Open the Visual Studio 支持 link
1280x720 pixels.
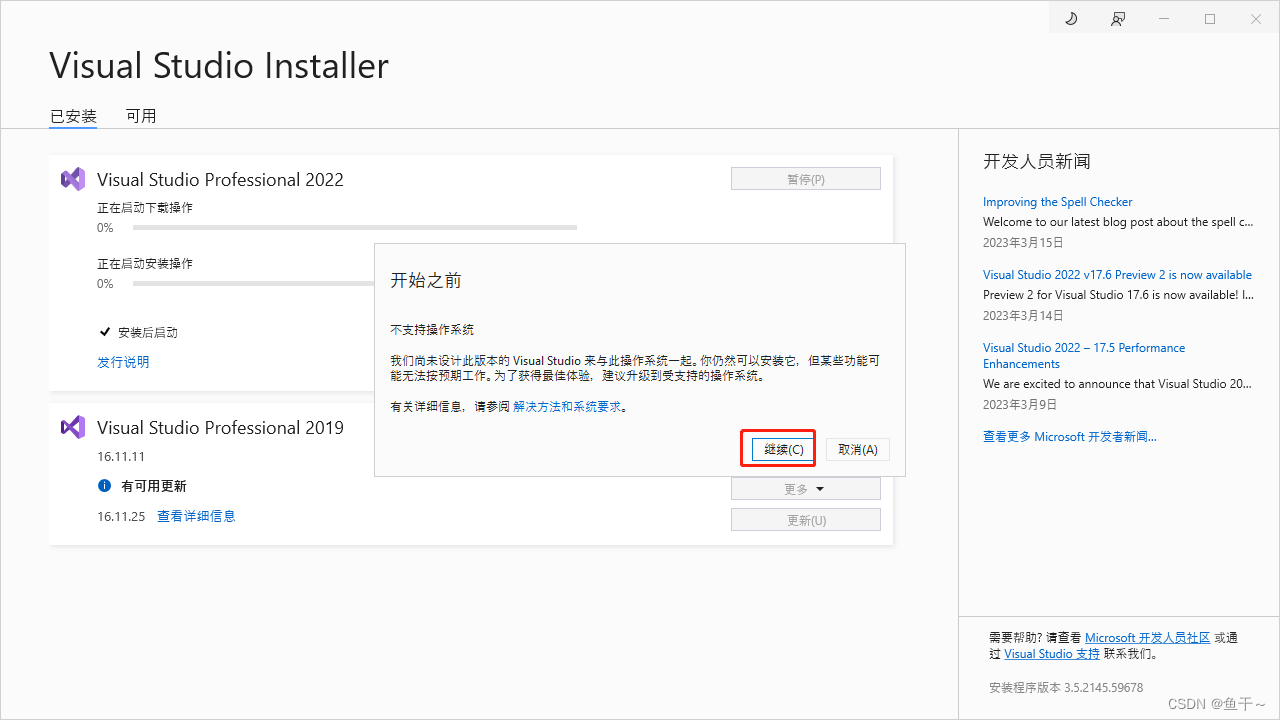(1052, 654)
